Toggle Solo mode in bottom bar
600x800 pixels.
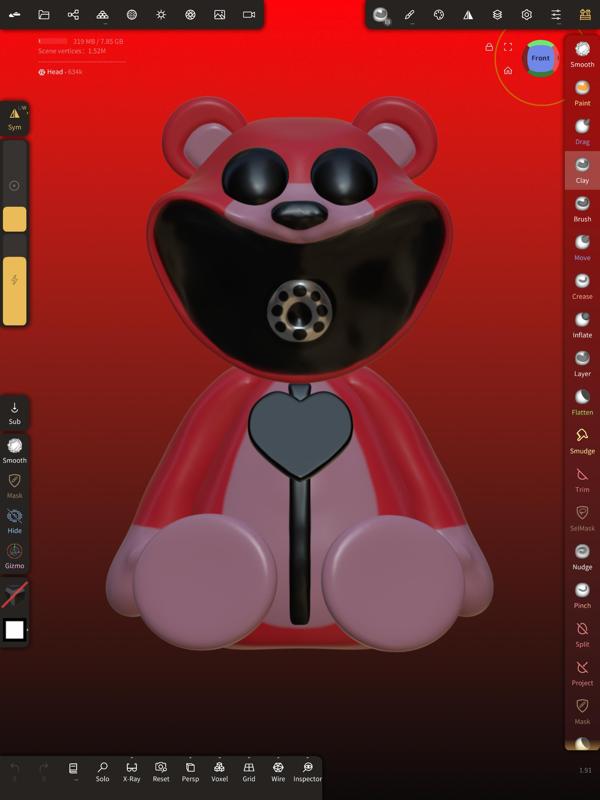pyautogui.click(x=103, y=771)
